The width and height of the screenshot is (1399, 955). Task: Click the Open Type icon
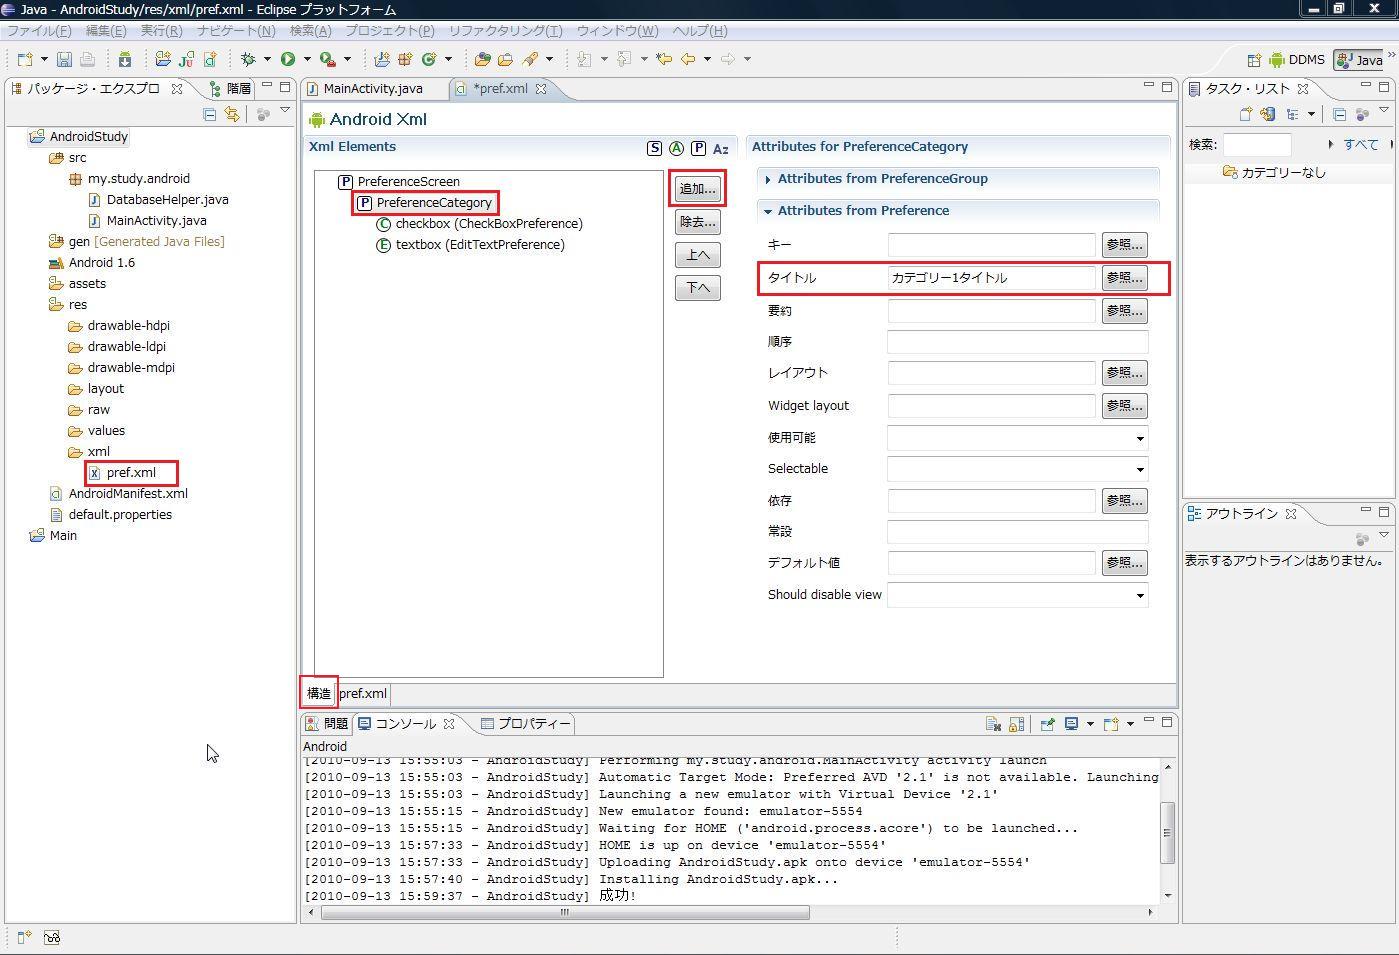click(482, 59)
